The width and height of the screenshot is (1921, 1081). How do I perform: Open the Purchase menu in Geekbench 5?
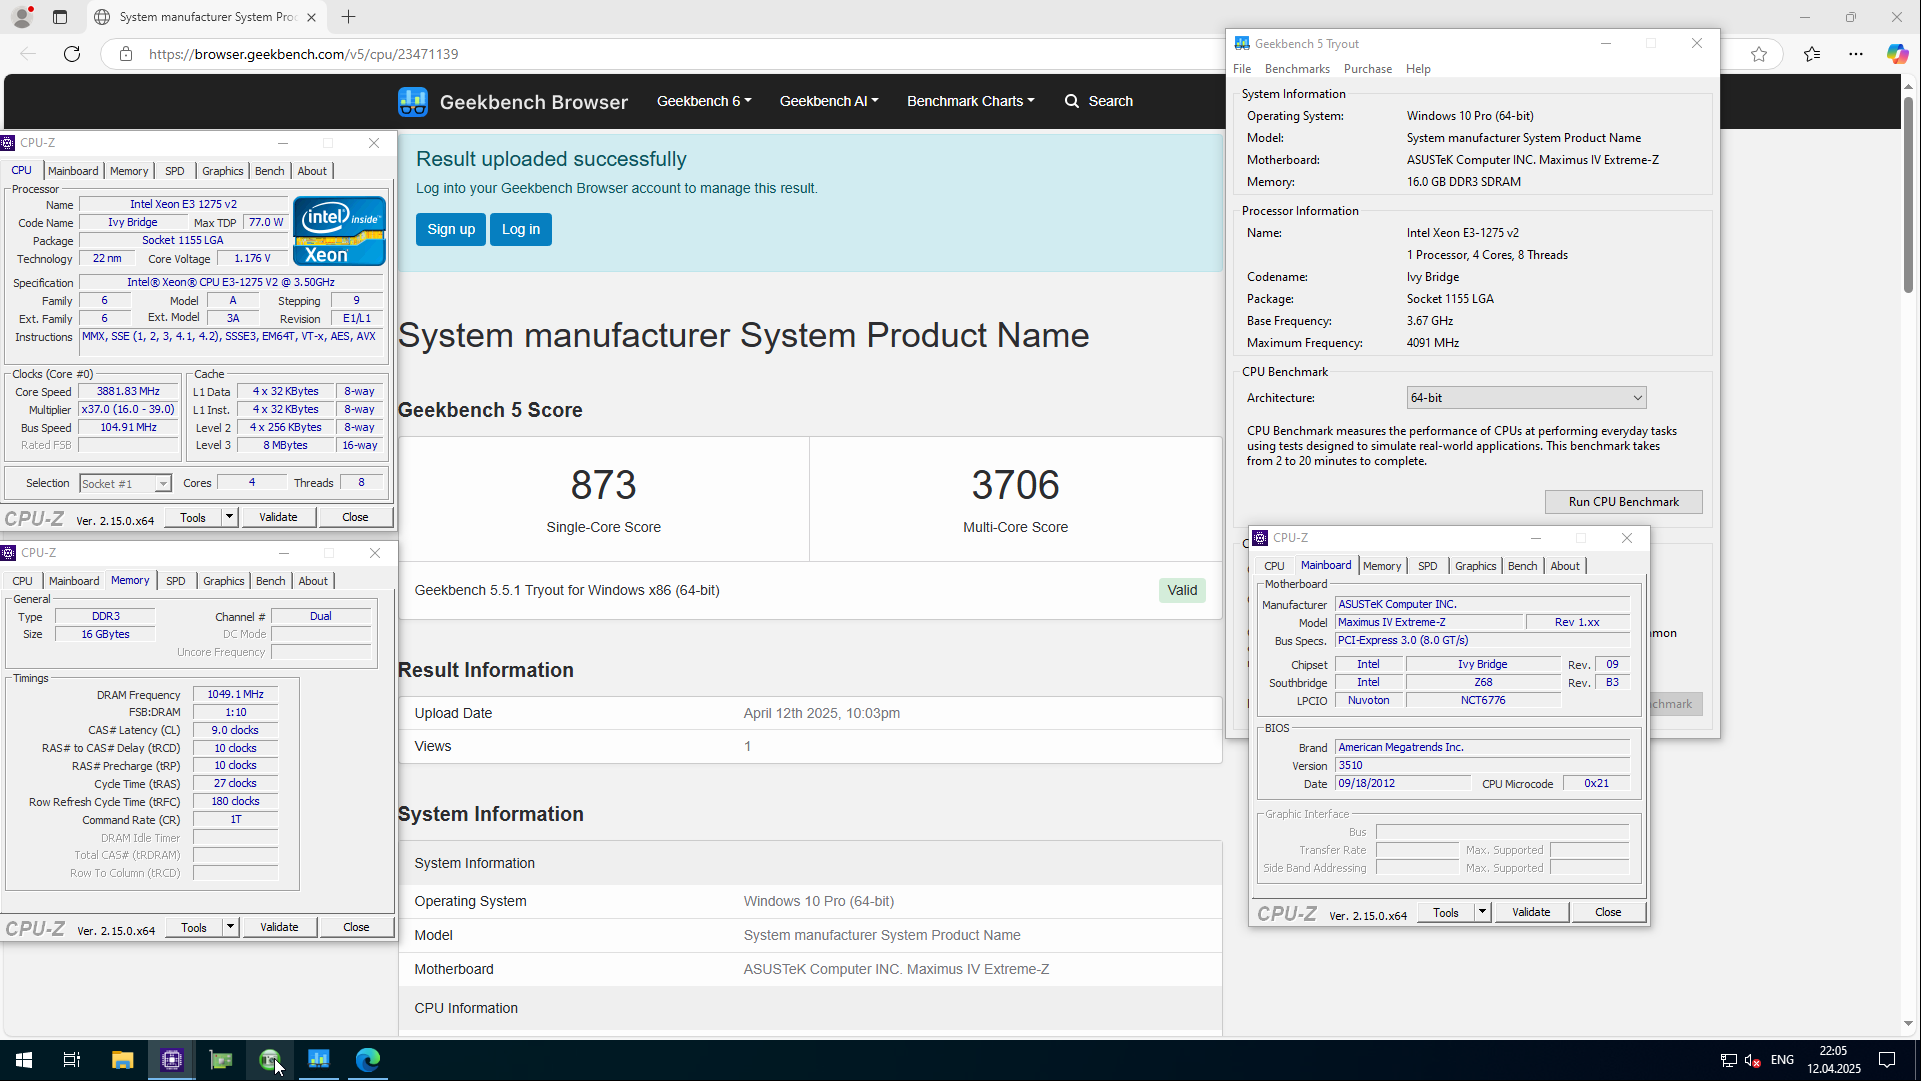[x=1368, y=69]
